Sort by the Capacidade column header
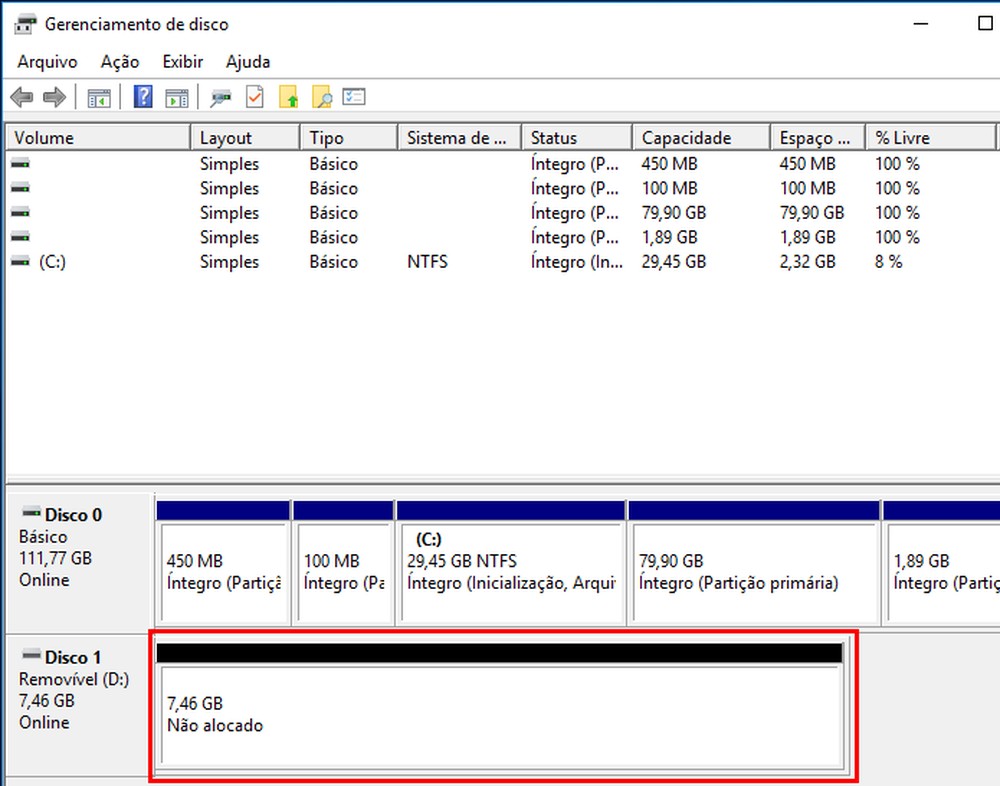 coord(702,138)
